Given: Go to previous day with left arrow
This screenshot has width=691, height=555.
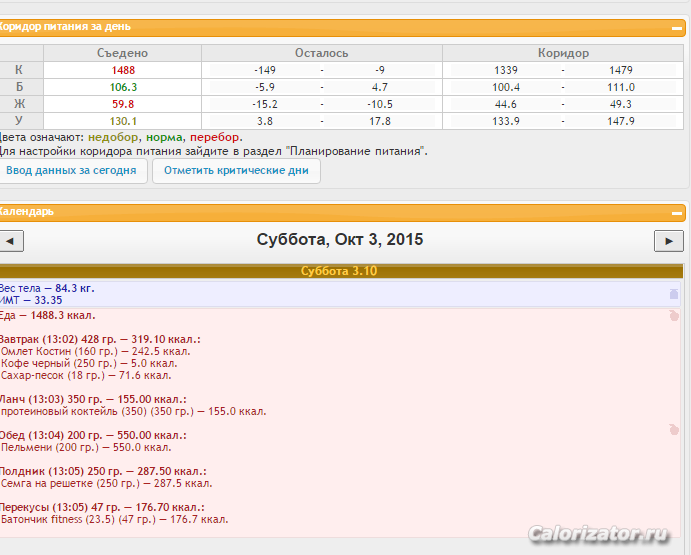Looking at the screenshot, I should [11, 241].
